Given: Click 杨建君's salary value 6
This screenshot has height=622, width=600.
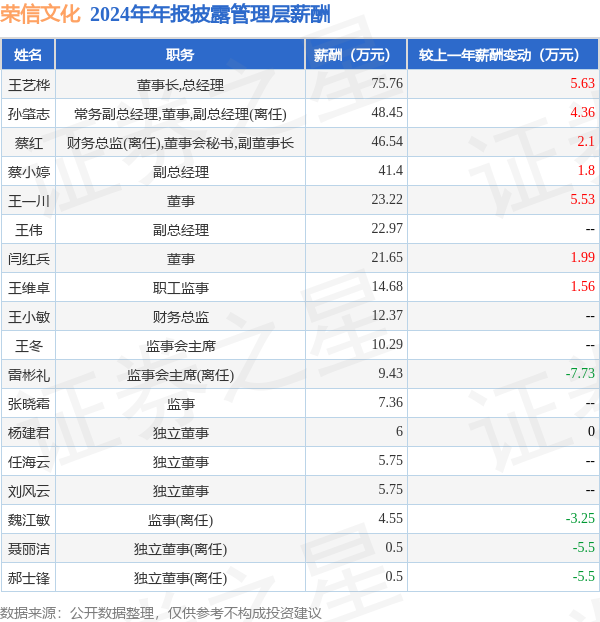Looking at the screenshot, I should tap(399, 431).
